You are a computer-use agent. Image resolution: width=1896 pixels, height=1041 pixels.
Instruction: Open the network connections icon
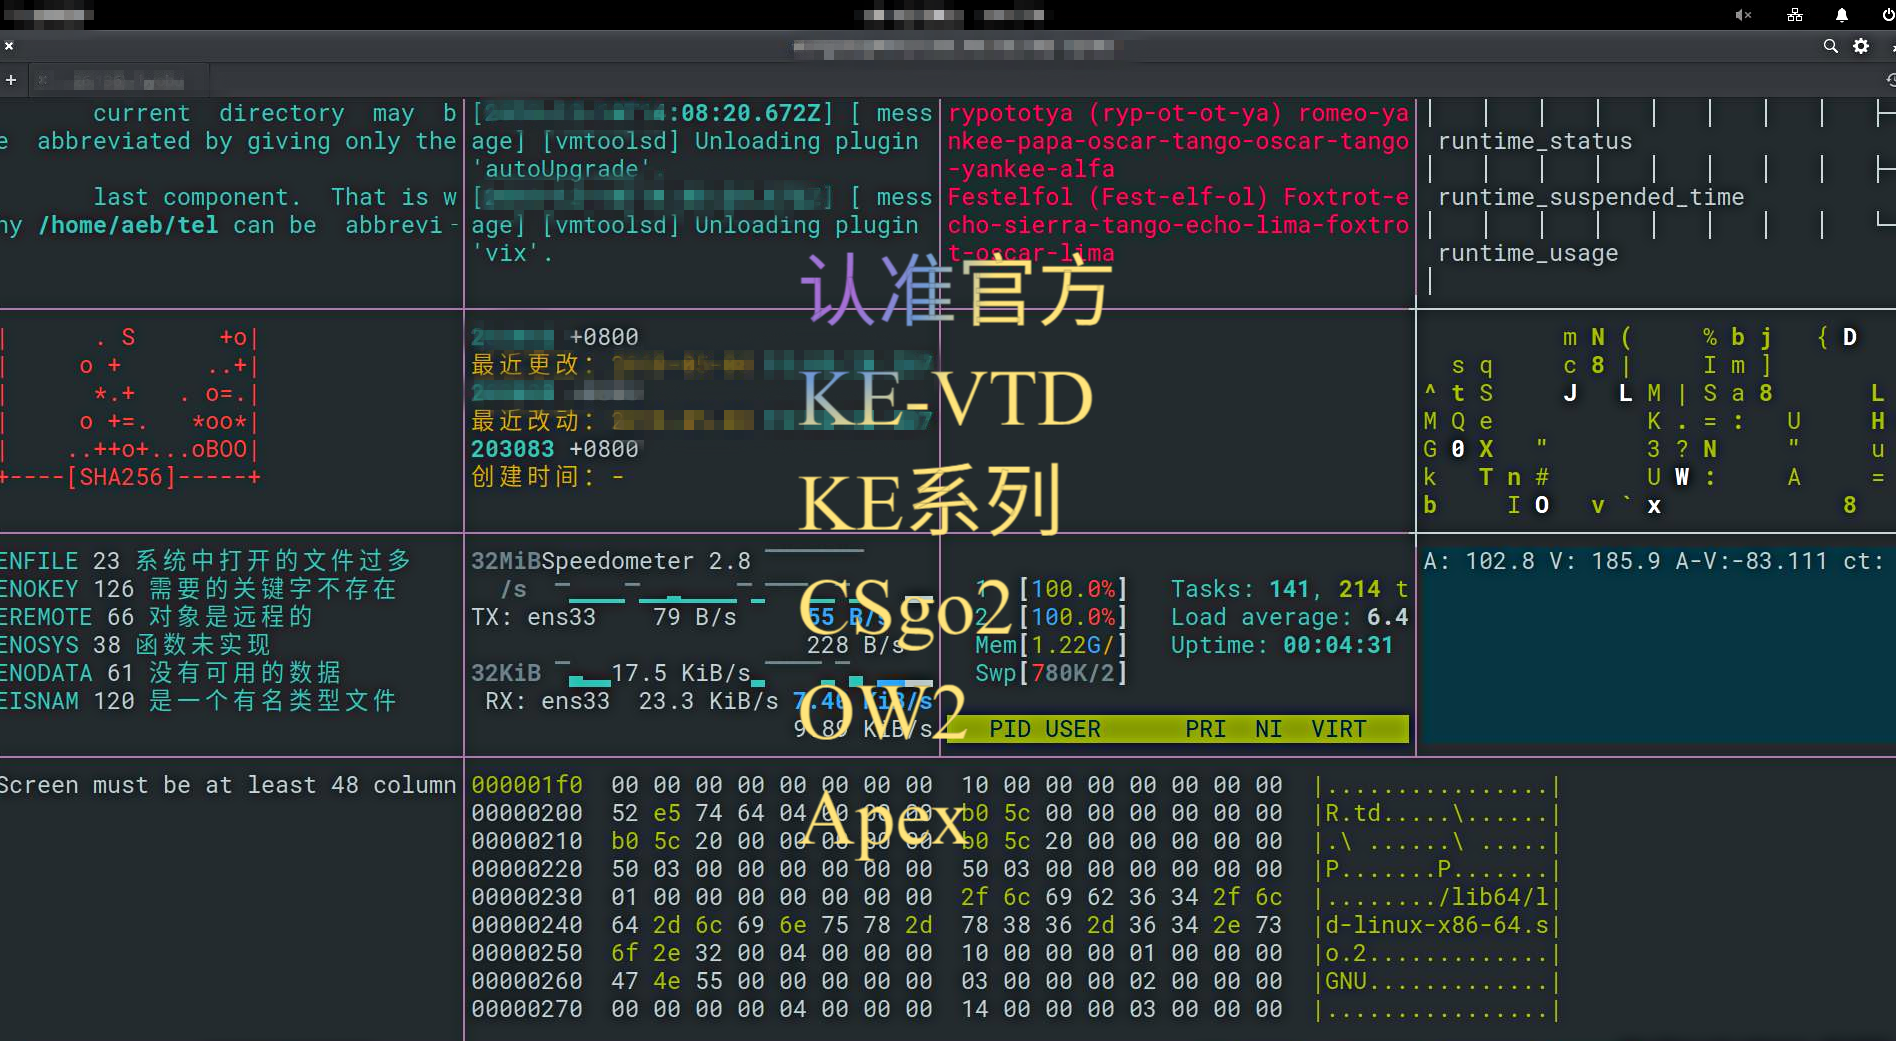coord(1795,15)
